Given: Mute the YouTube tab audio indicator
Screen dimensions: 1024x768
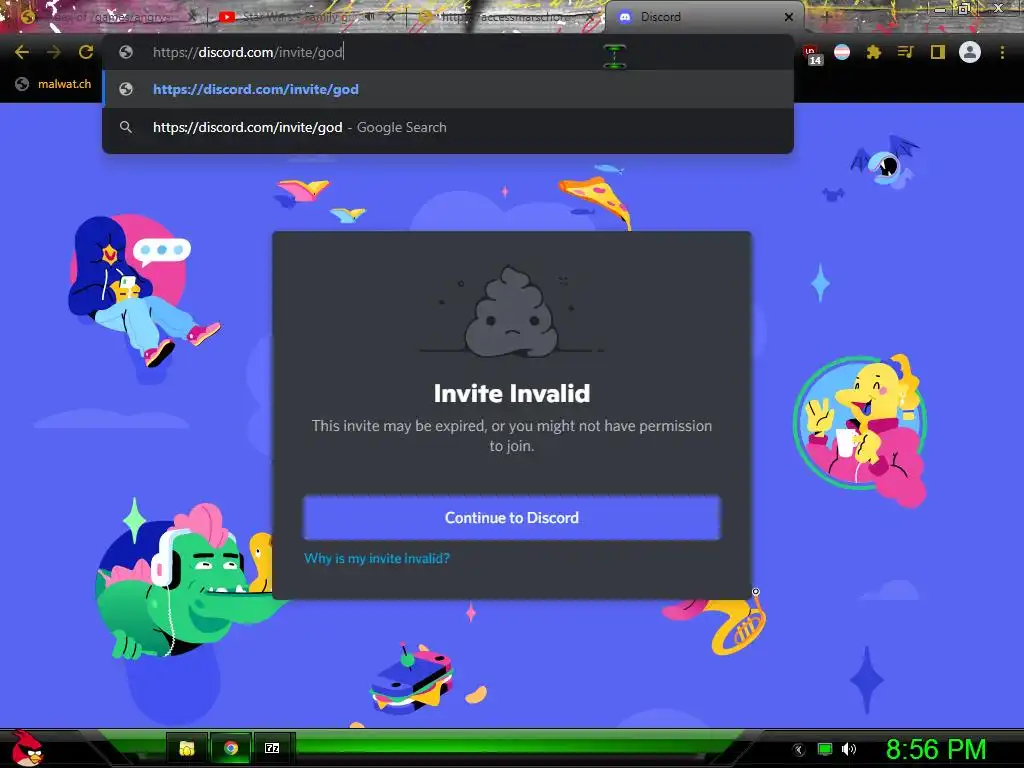Looking at the screenshot, I should (x=371, y=18).
